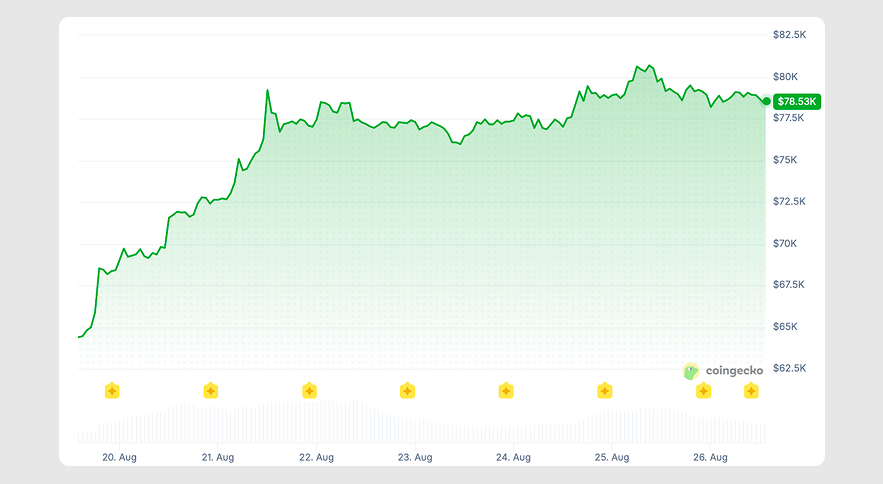The image size is (883, 484).
Task: Click the $67.5K axis label
Action: (x=789, y=285)
